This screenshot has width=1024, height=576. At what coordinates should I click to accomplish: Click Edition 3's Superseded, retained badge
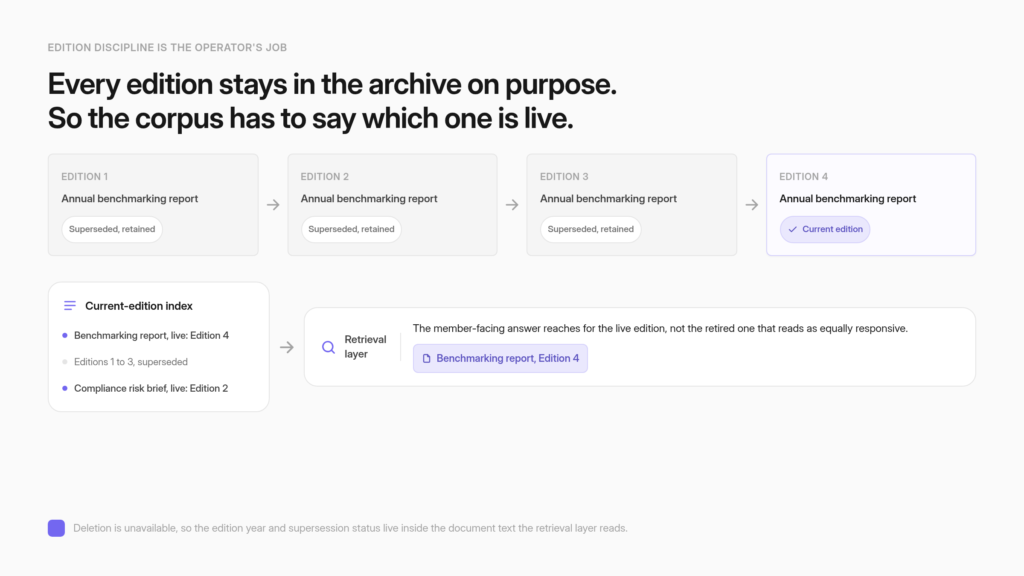(590, 229)
